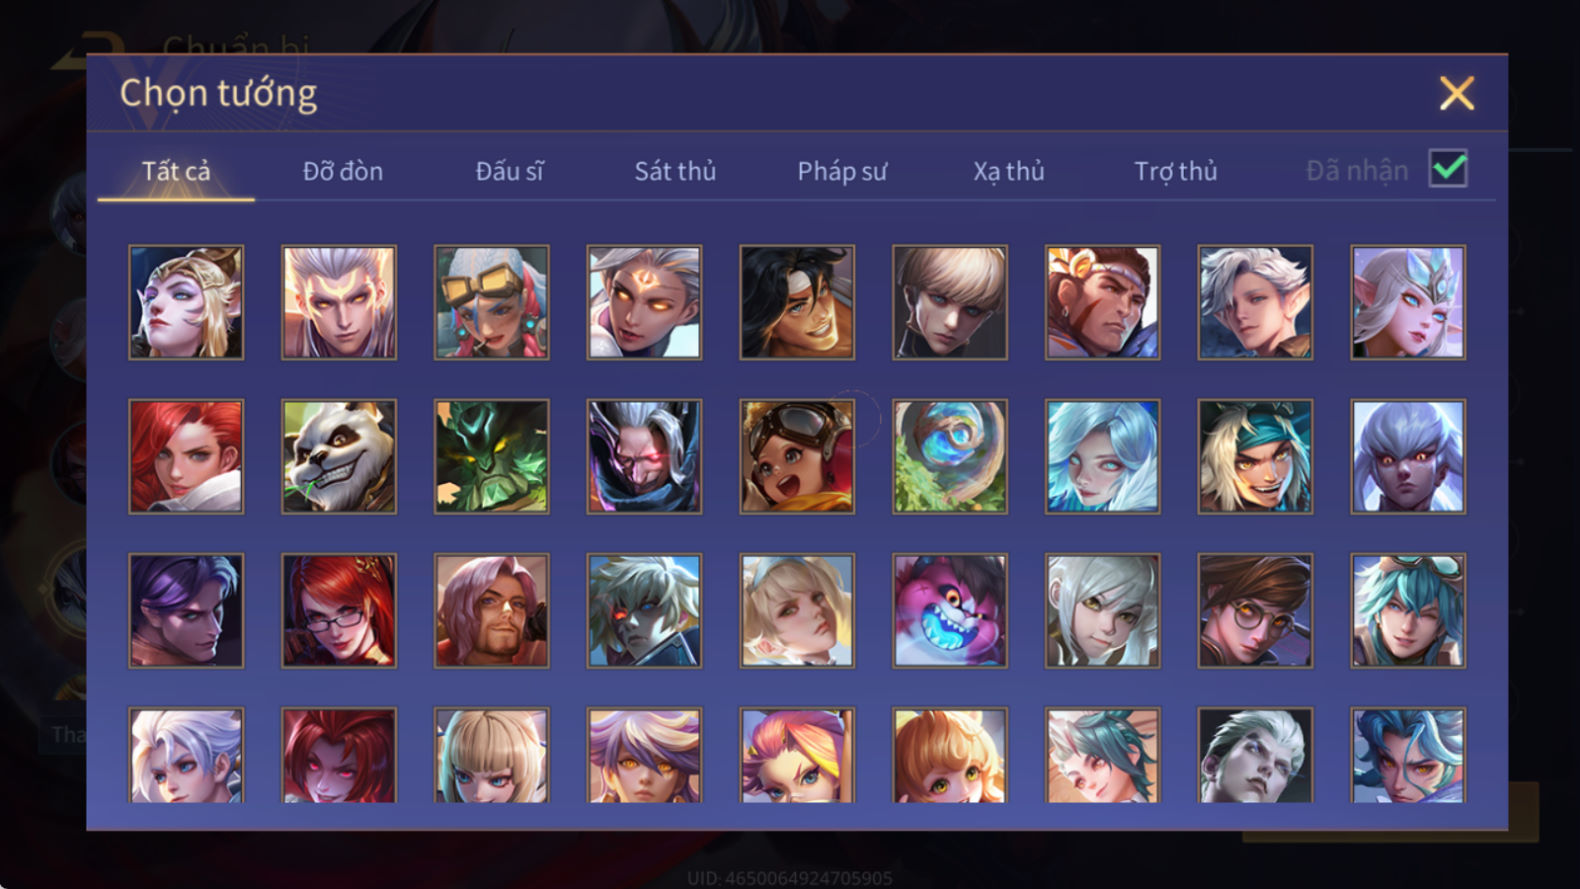
Task: Close the Chọn tướng dialog
Action: click(1457, 93)
